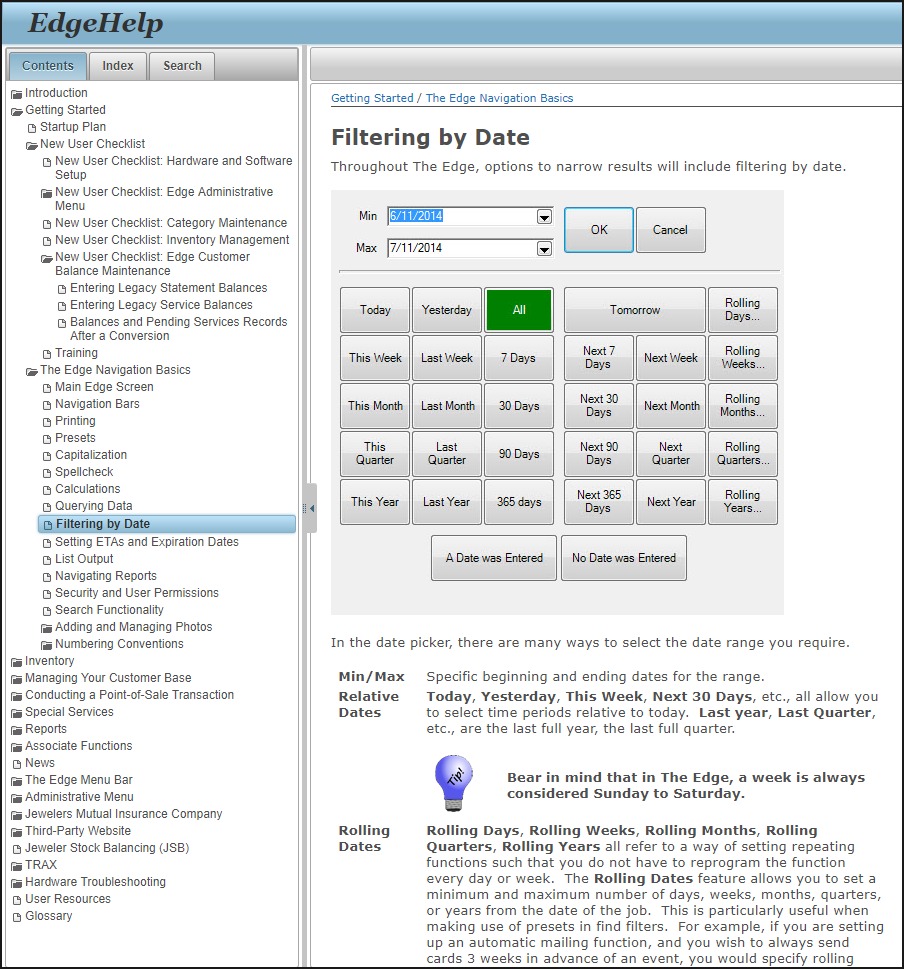904x969 pixels.
Task: Open the Max date dropdown arrow
Action: click(544, 249)
